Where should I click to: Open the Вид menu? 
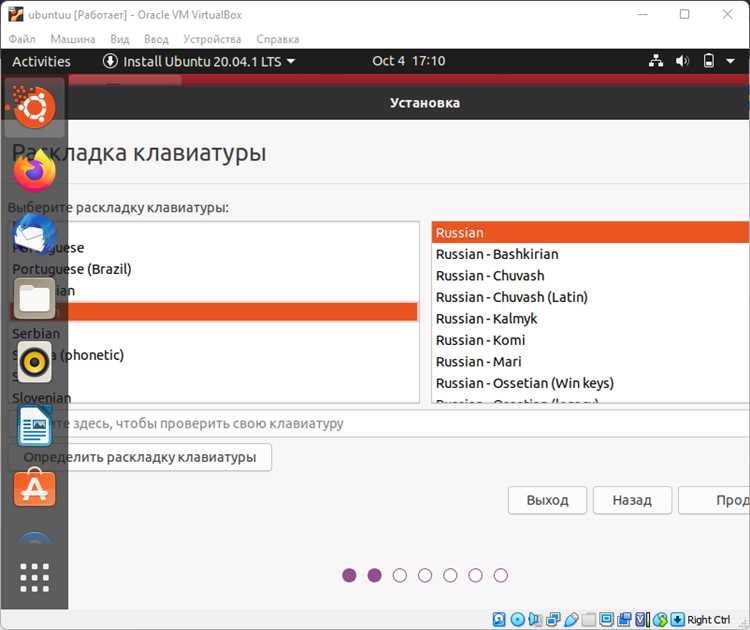point(120,39)
